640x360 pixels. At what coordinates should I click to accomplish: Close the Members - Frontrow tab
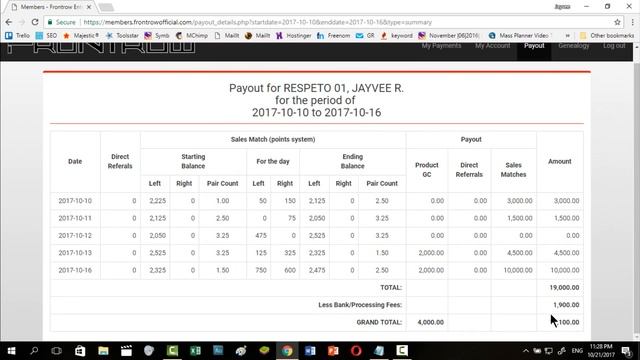click(x=89, y=7)
